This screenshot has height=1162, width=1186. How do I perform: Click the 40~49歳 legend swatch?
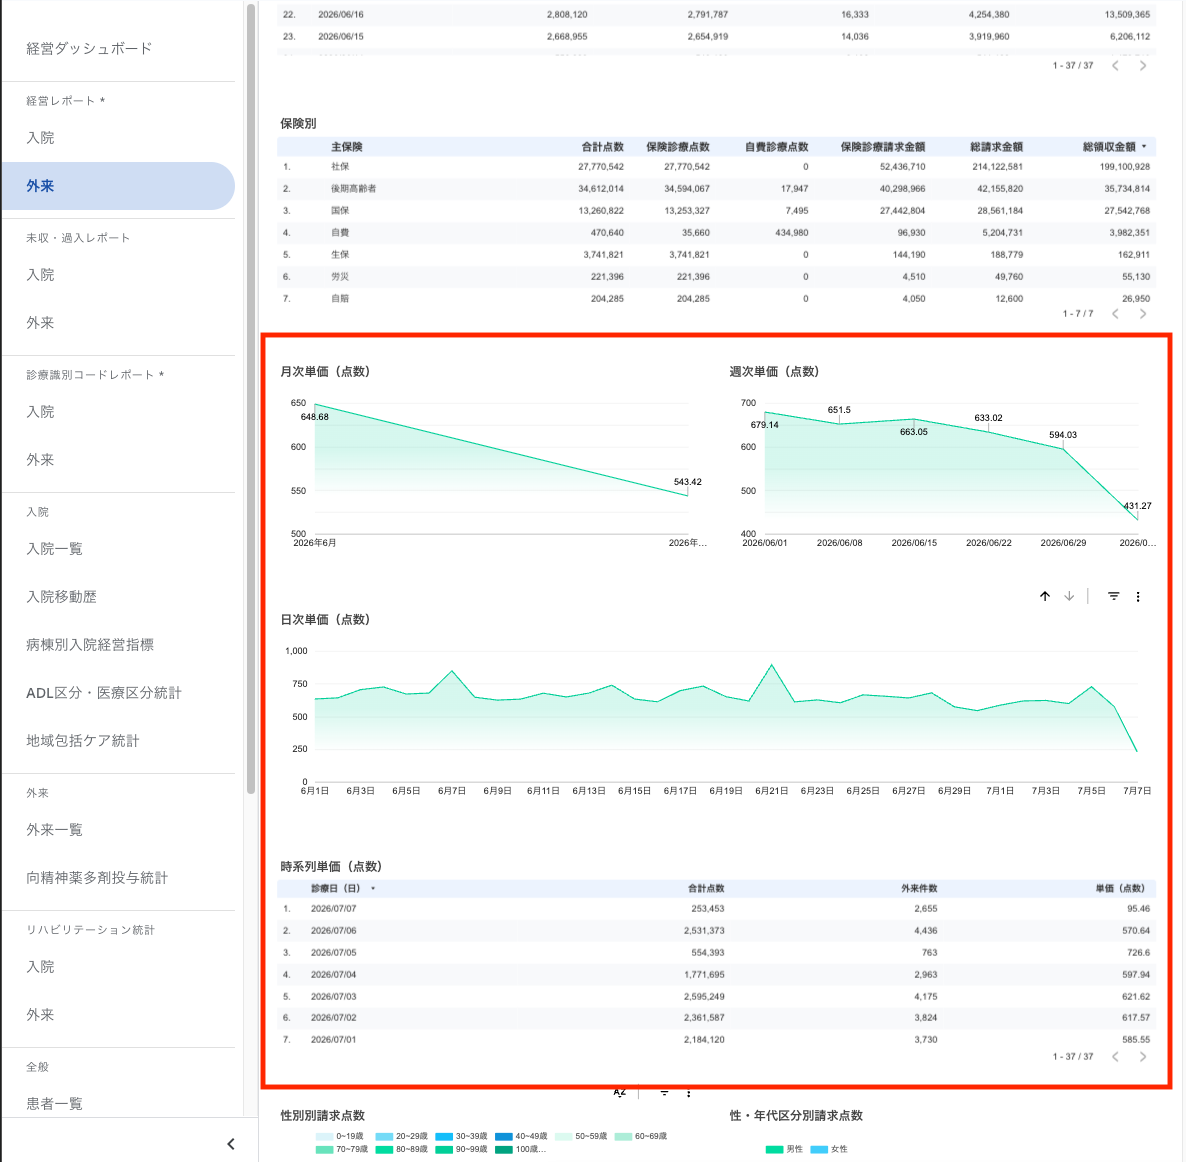[504, 1136]
